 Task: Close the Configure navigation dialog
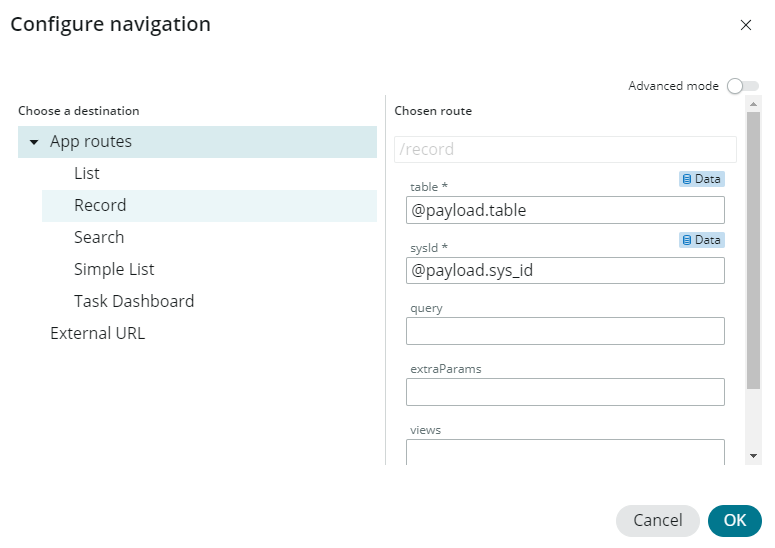point(745,25)
